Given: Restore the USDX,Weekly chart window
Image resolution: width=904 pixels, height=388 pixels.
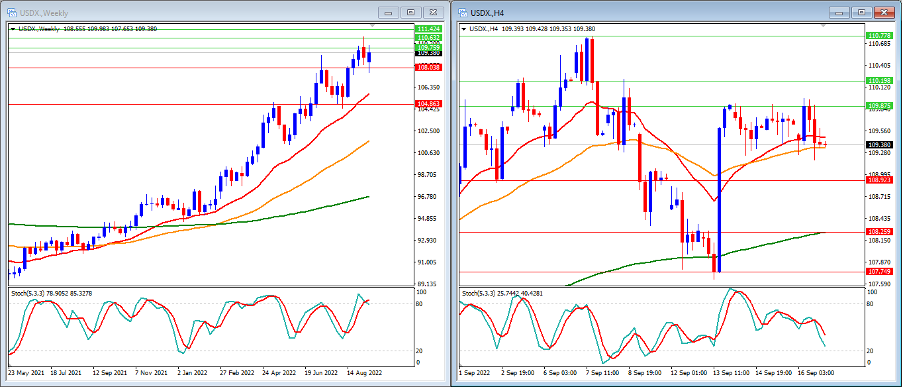Looking at the screenshot, I should [x=411, y=12].
